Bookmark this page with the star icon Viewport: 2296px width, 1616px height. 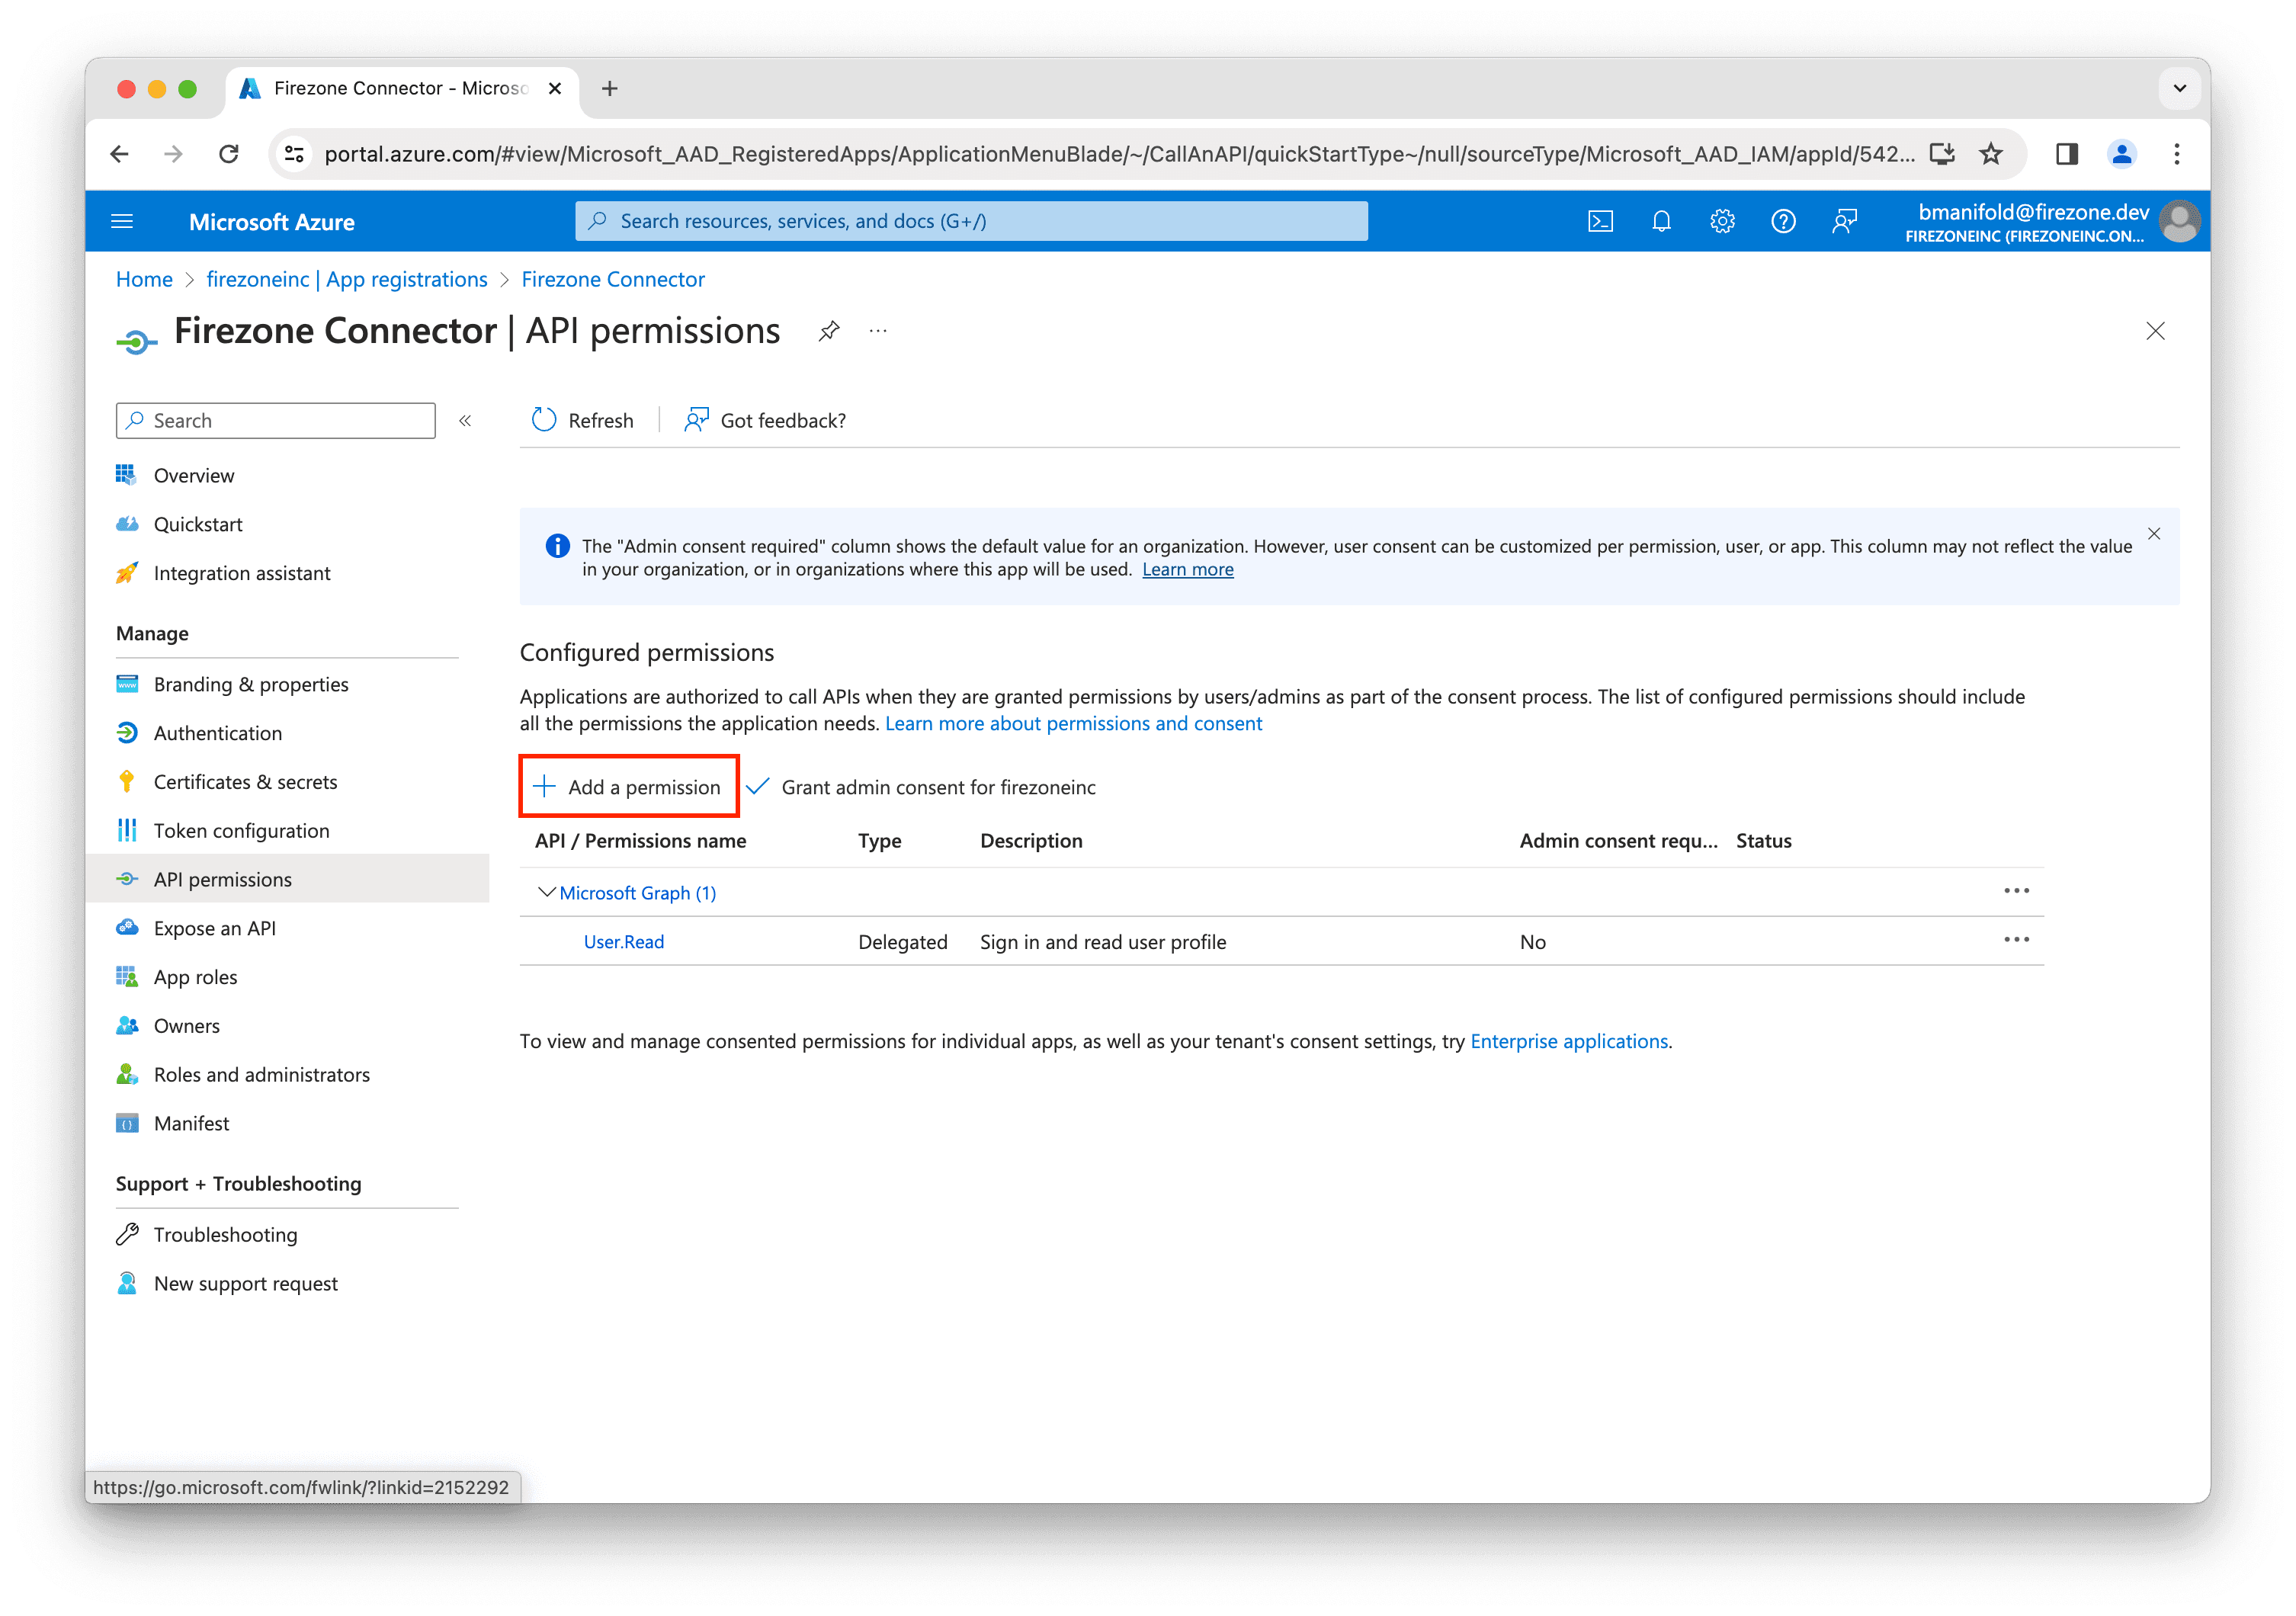[x=1991, y=154]
